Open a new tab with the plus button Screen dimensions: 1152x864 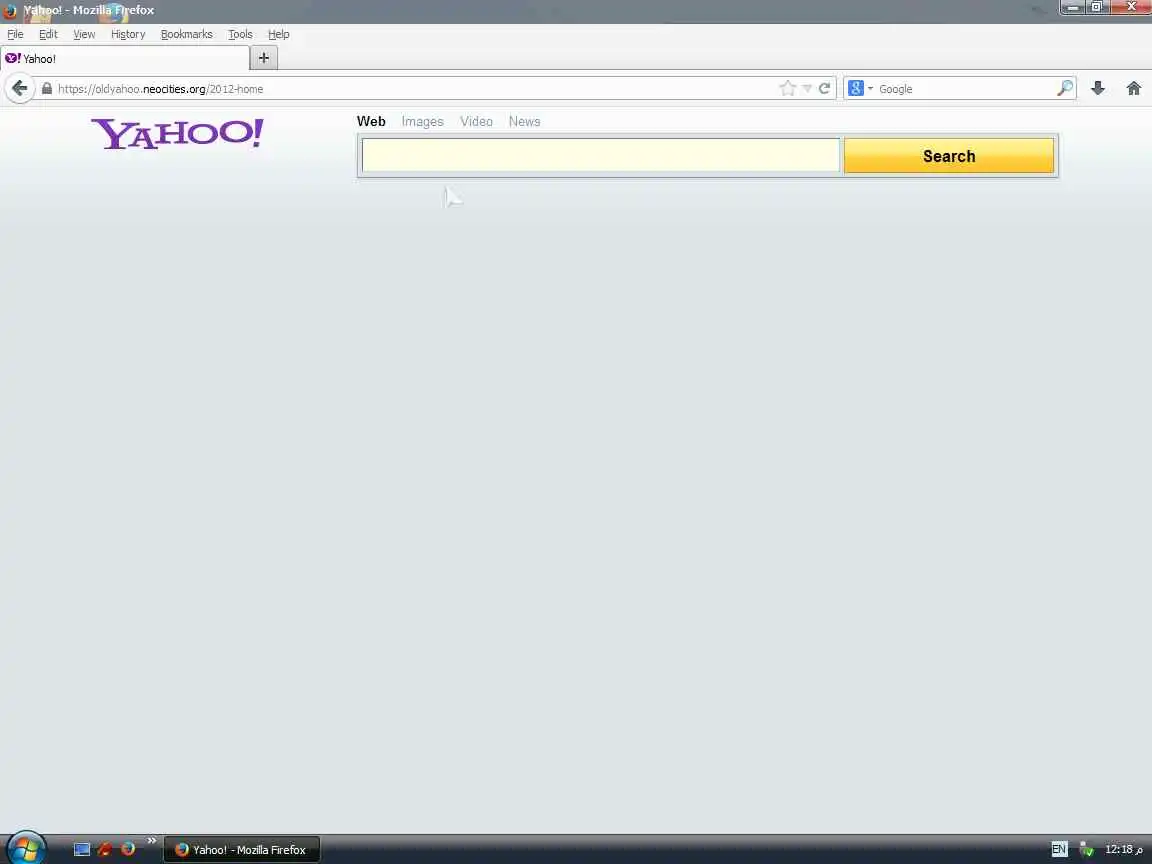264,58
